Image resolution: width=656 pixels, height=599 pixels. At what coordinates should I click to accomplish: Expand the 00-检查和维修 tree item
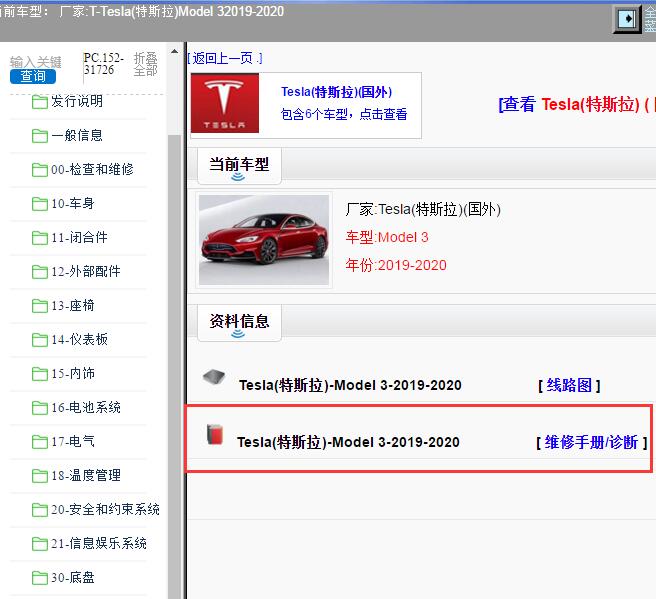tap(92, 169)
